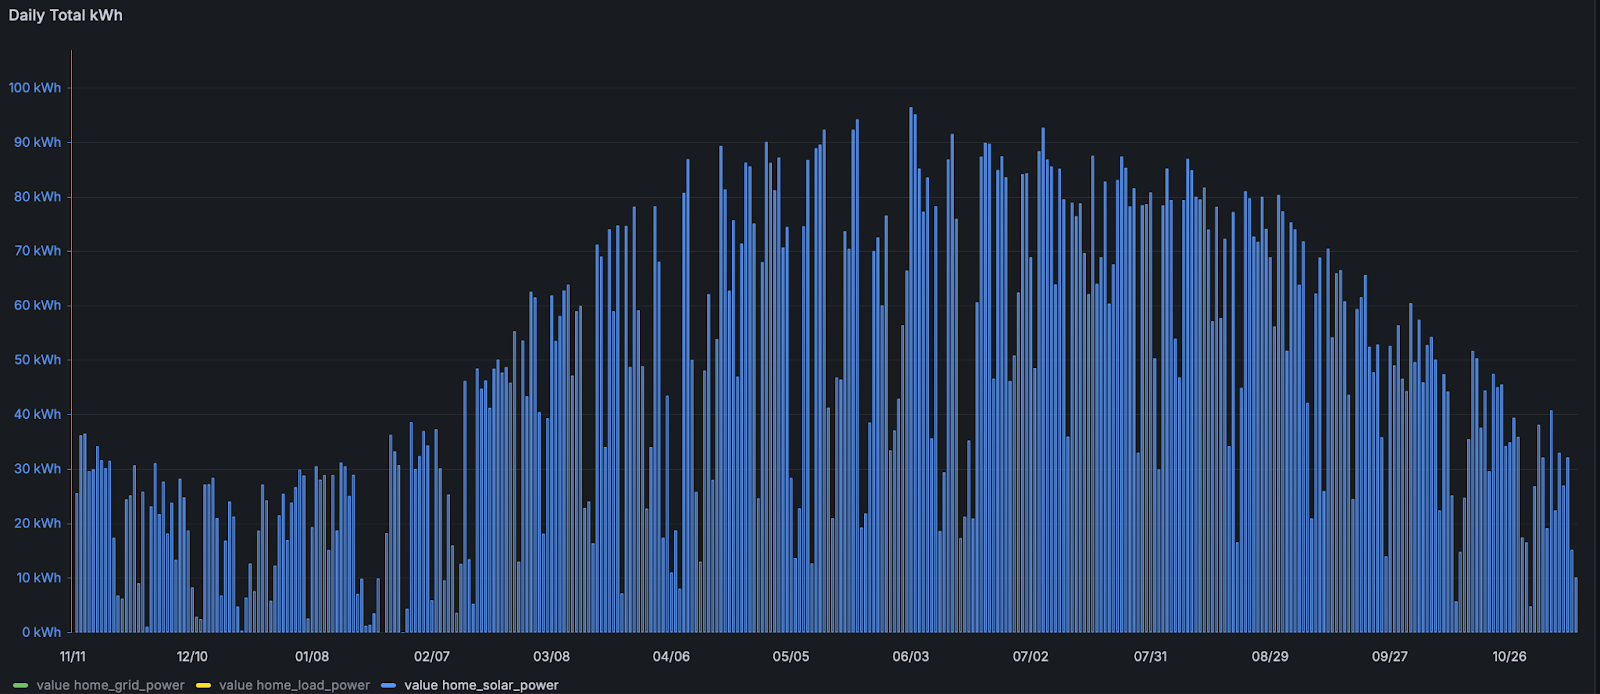Click the 70 kWh y-axis label
Image resolution: width=1600 pixels, height=694 pixels.
click(37, 251)
